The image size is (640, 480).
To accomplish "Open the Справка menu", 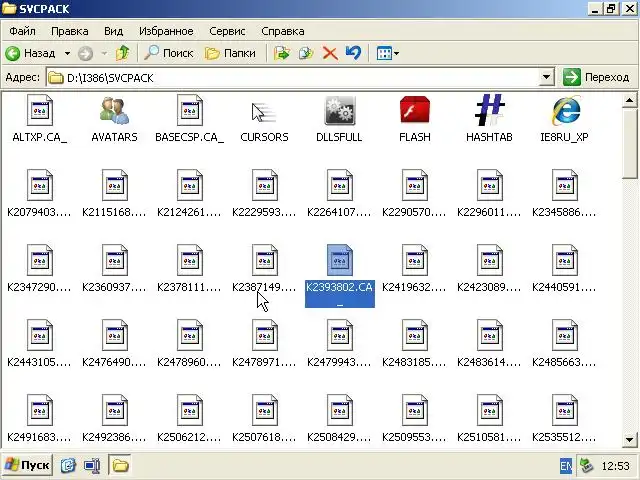I will pos(282,31).
